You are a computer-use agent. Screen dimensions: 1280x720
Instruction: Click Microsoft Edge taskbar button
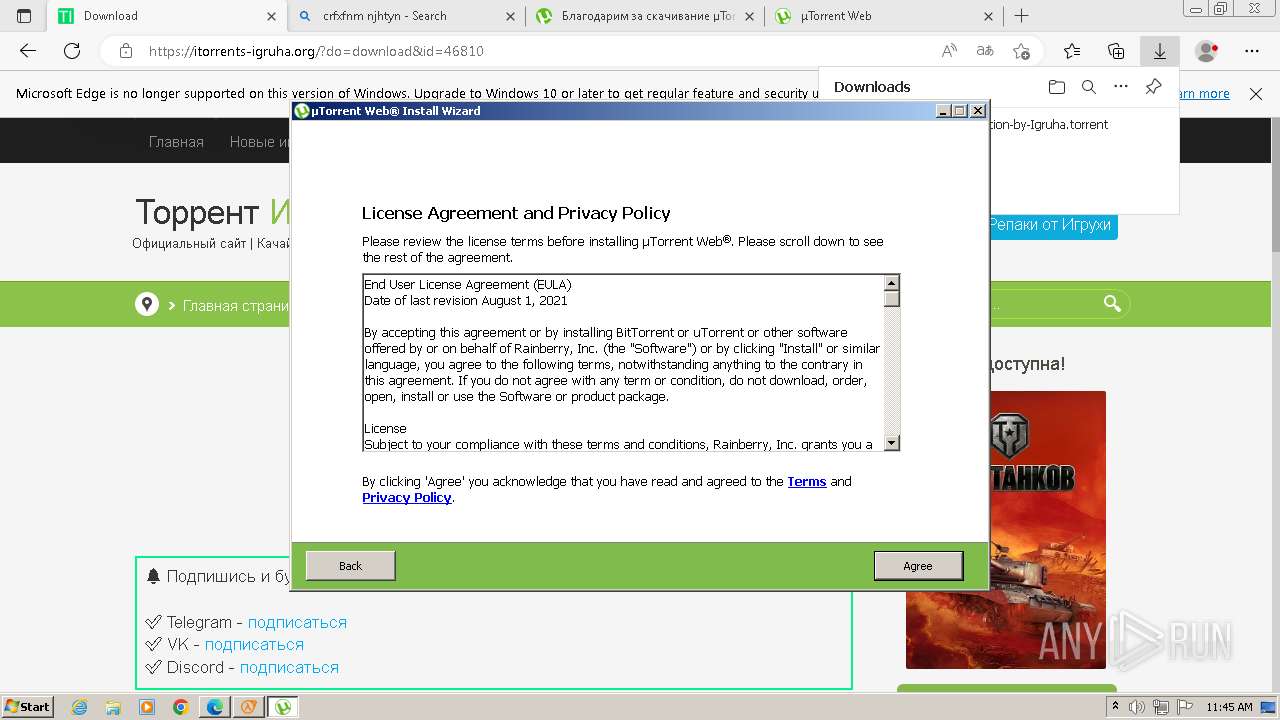(x=215, y=707)
